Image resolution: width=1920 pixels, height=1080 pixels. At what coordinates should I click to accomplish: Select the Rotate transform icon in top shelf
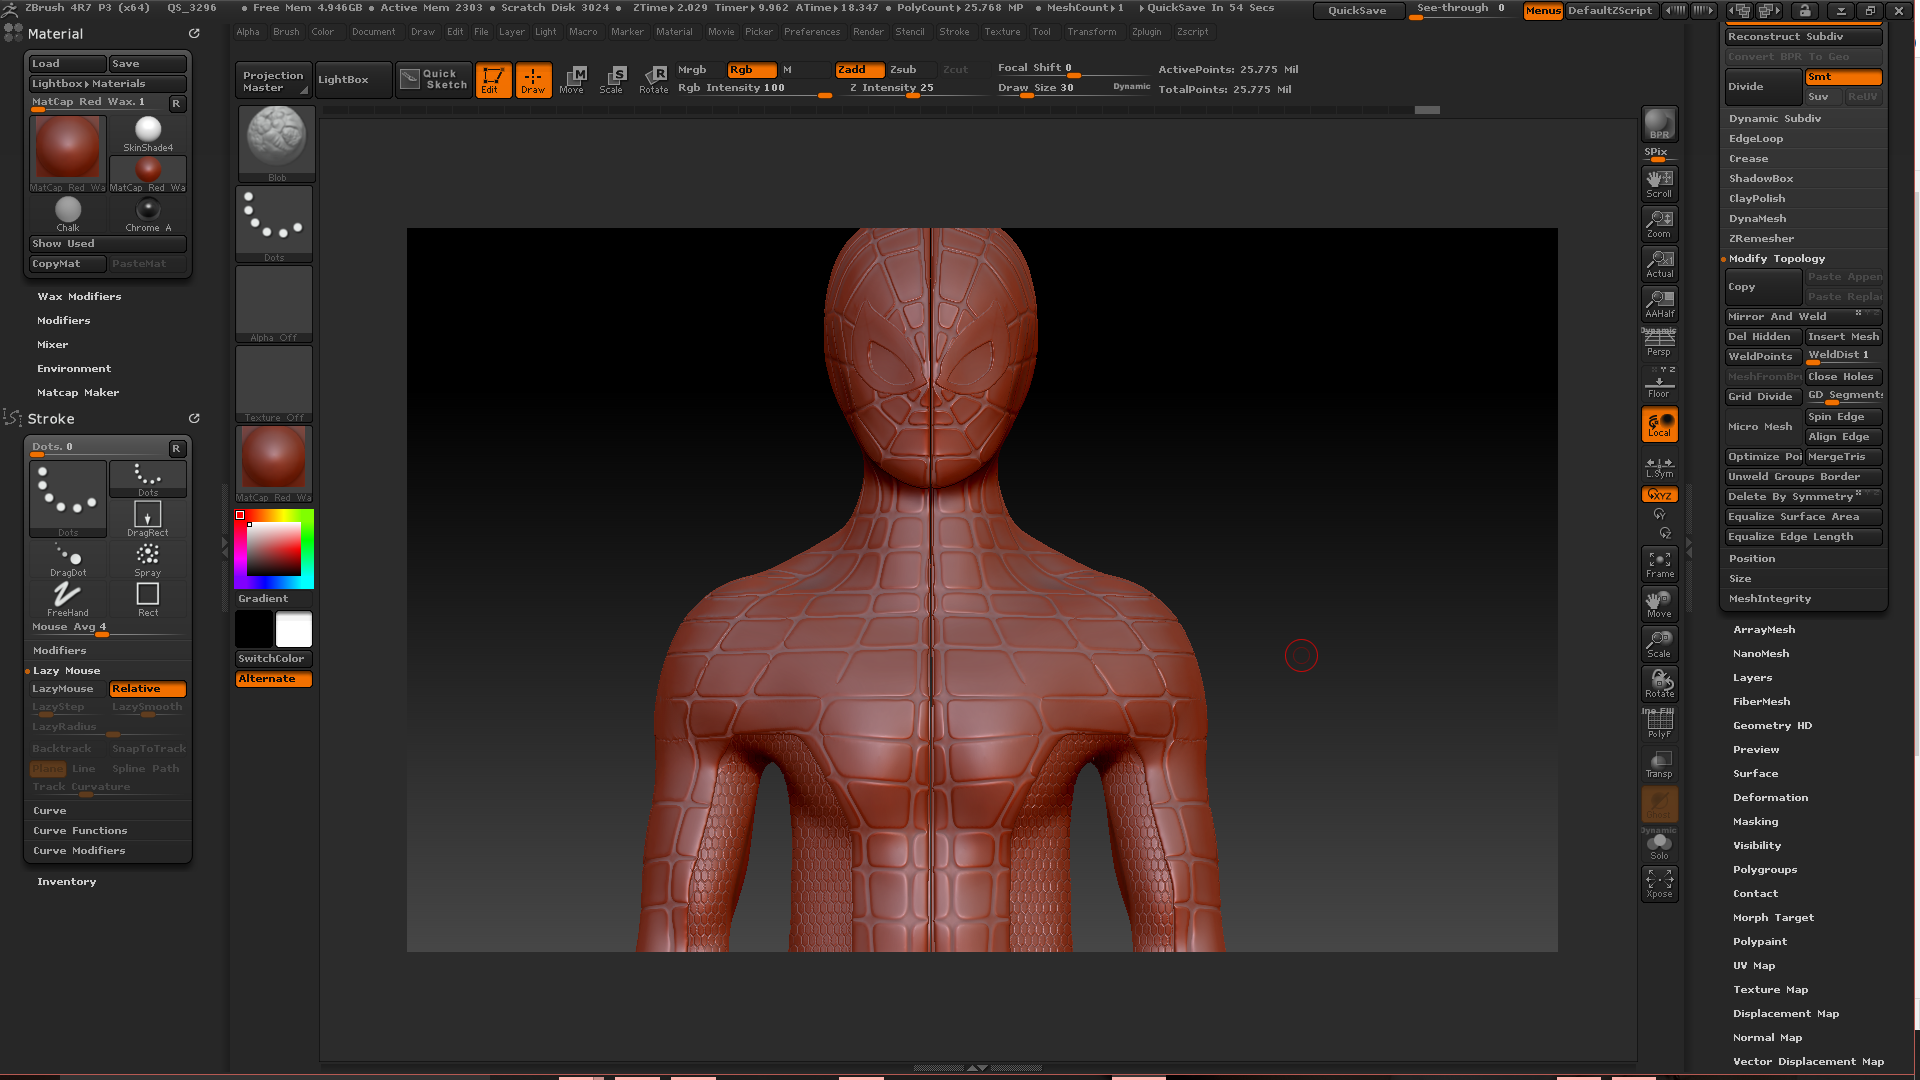(x=653, y=79)
